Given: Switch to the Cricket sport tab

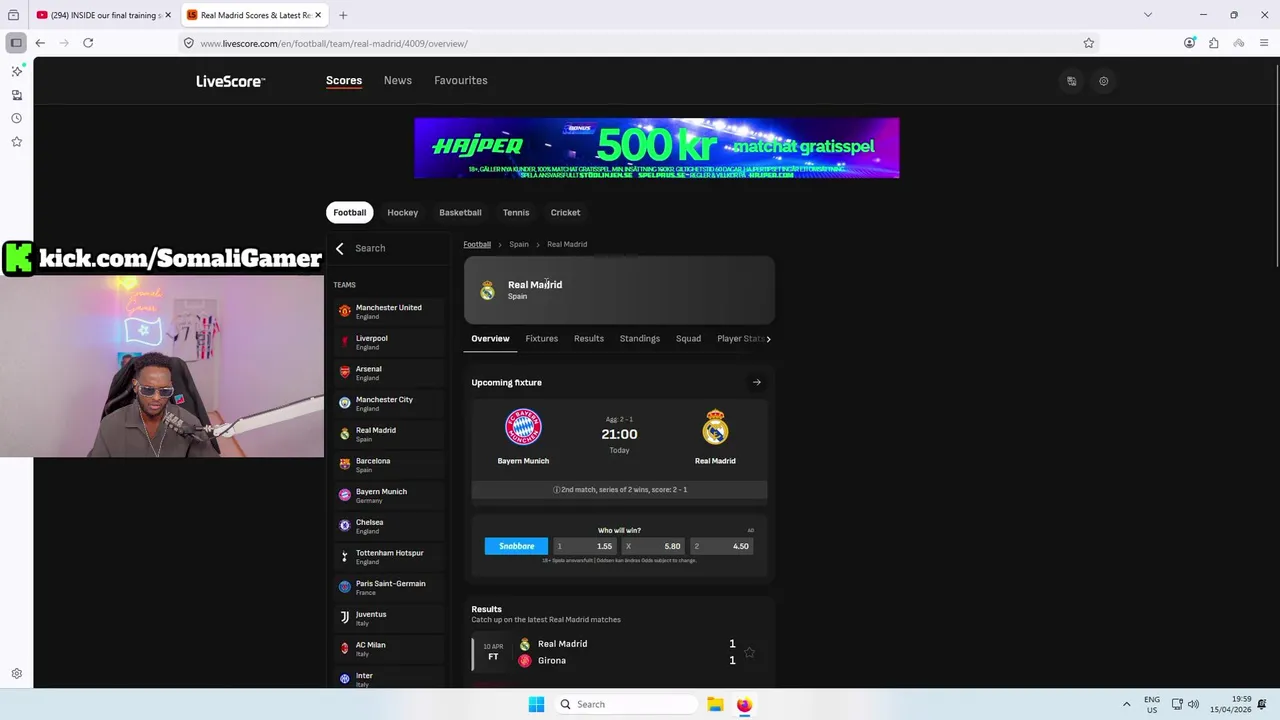Looking at the screenshot, I should coord(565,212).
